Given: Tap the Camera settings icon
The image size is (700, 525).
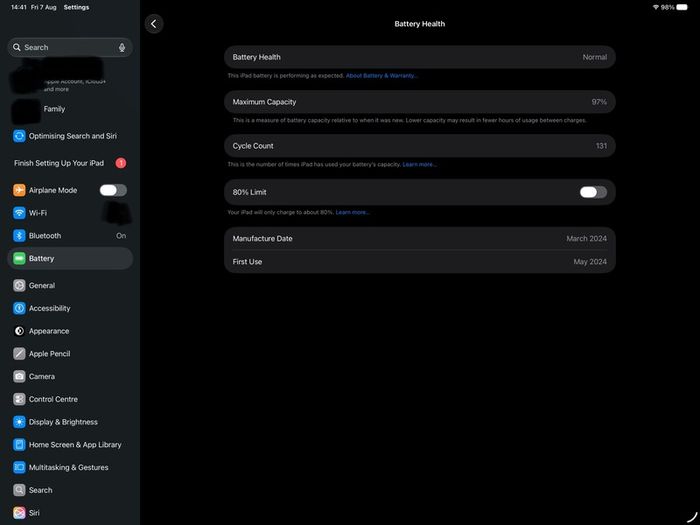Looking at the screenshot, I should click(19, 376).
